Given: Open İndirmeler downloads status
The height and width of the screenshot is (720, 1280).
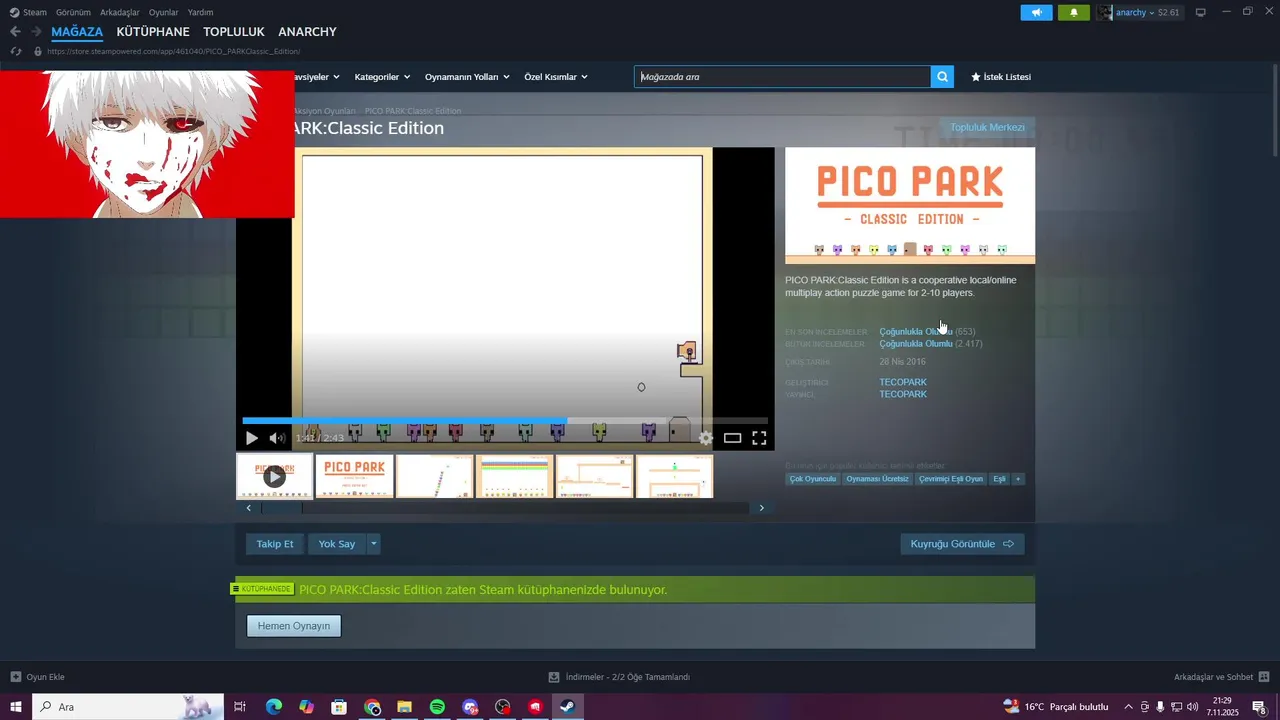Looking at the screenshot, I should pos(619,677).
